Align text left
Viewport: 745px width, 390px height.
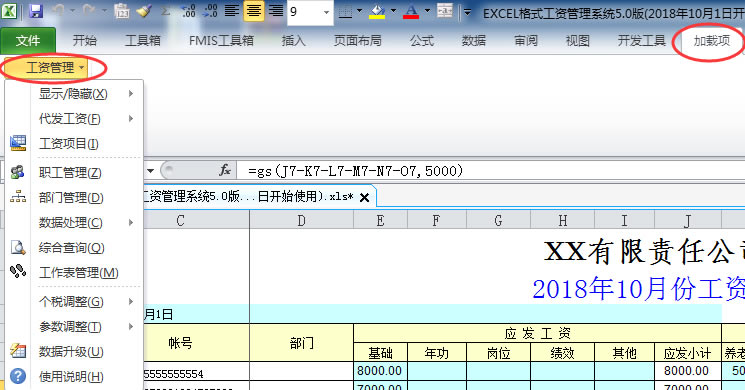[x=232, y=10]
